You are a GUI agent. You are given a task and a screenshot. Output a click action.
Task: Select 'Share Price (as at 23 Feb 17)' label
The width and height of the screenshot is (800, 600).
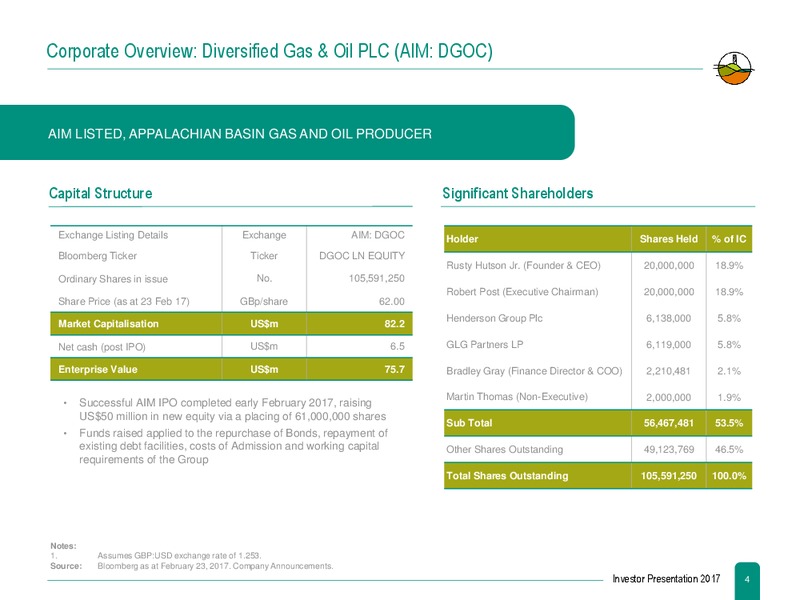123,302
